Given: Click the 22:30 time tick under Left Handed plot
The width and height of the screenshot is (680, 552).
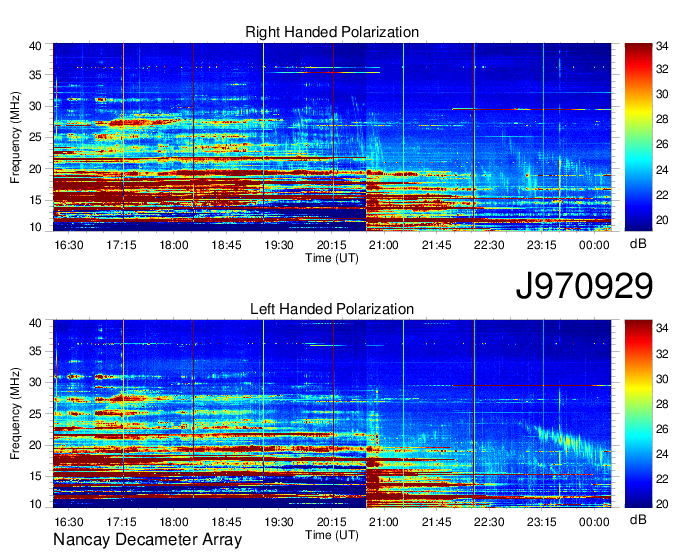Looking at the screenshot, I should pos(489,522).
